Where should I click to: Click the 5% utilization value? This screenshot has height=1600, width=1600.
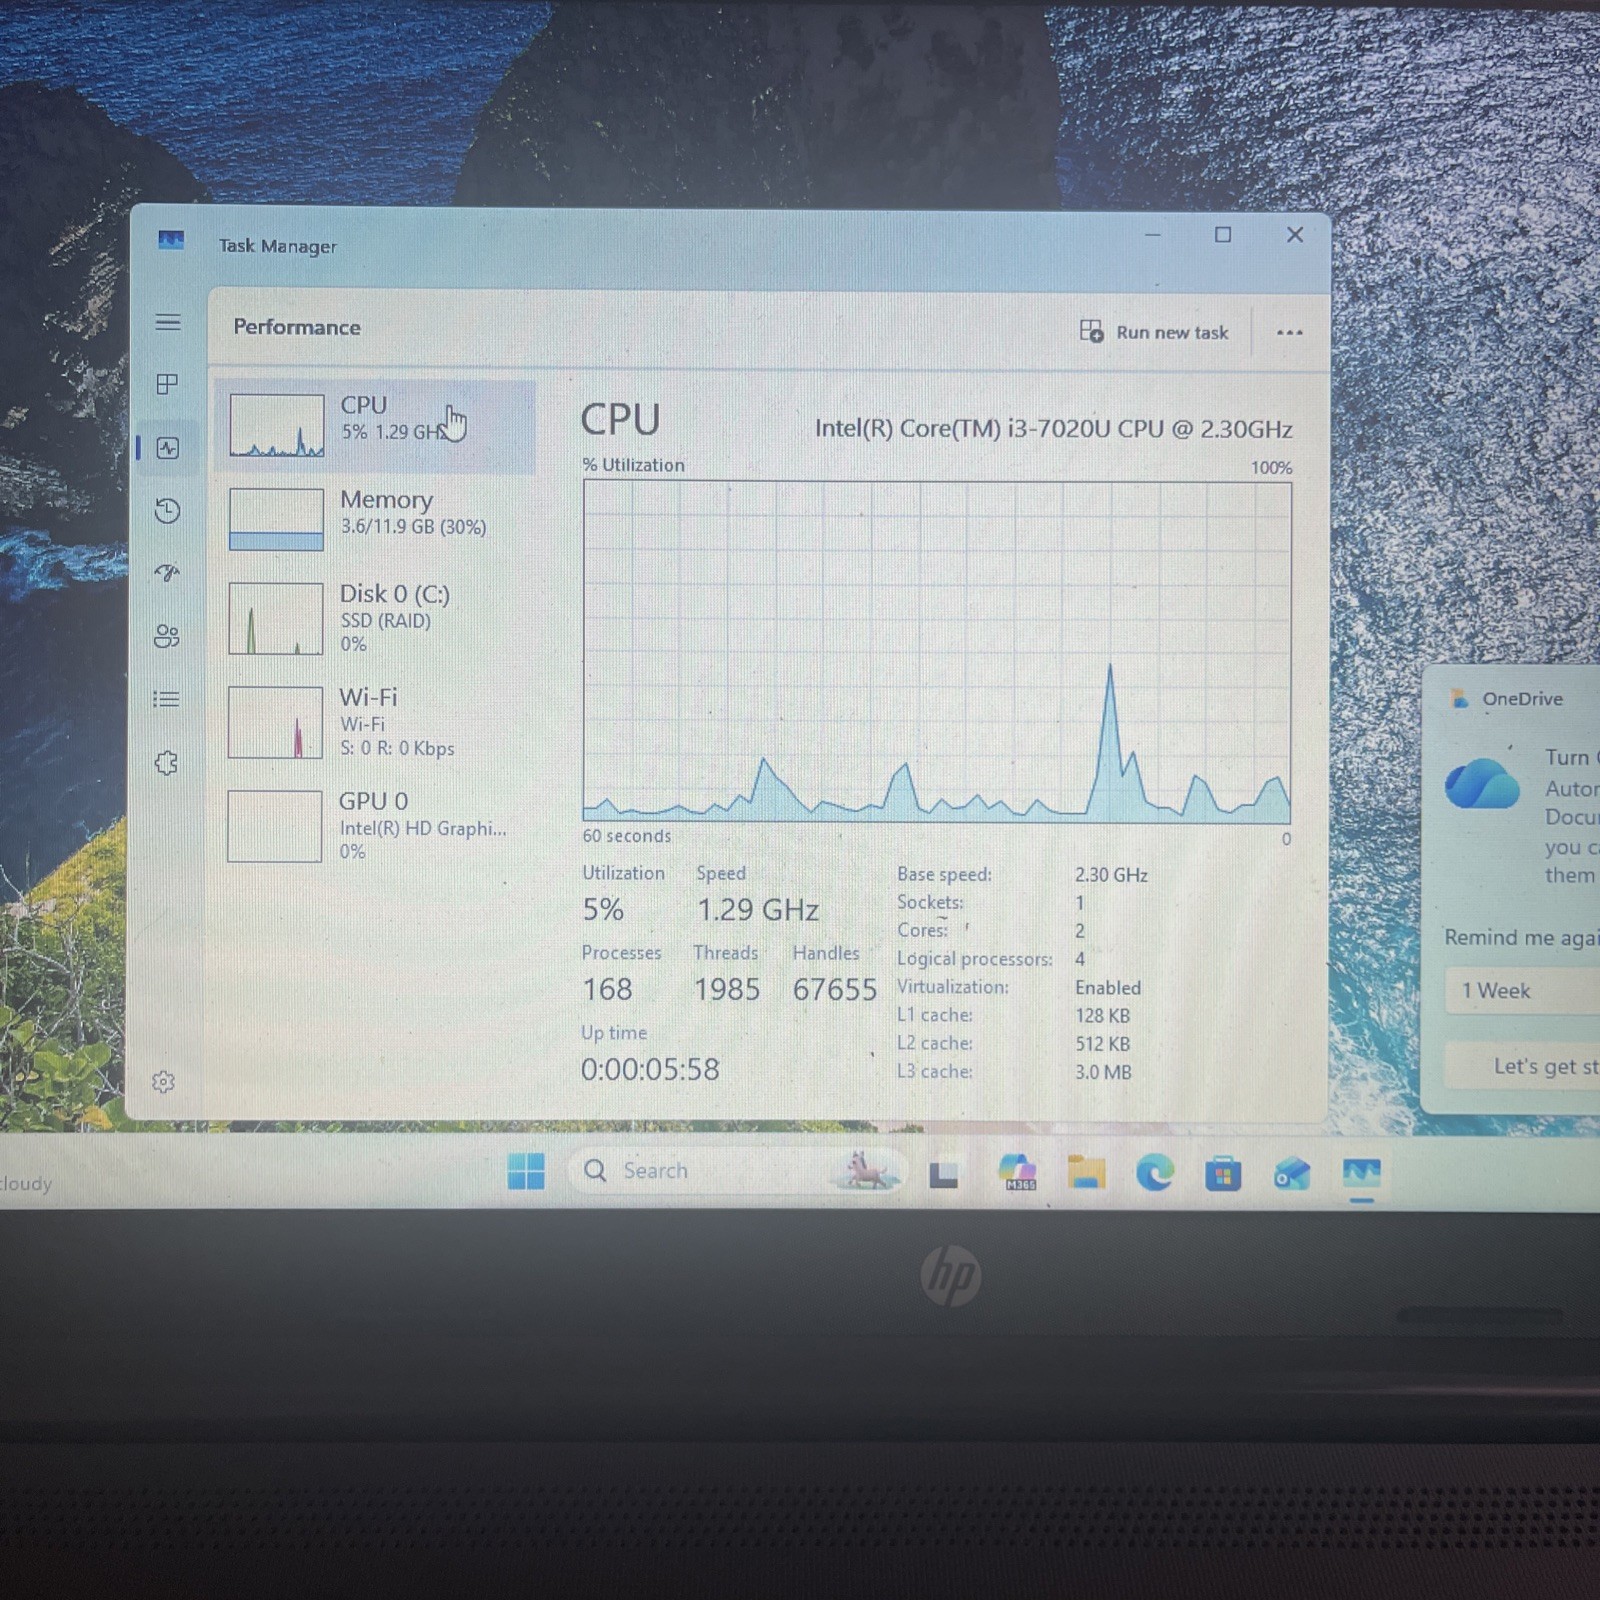click(x=603, y=910)
